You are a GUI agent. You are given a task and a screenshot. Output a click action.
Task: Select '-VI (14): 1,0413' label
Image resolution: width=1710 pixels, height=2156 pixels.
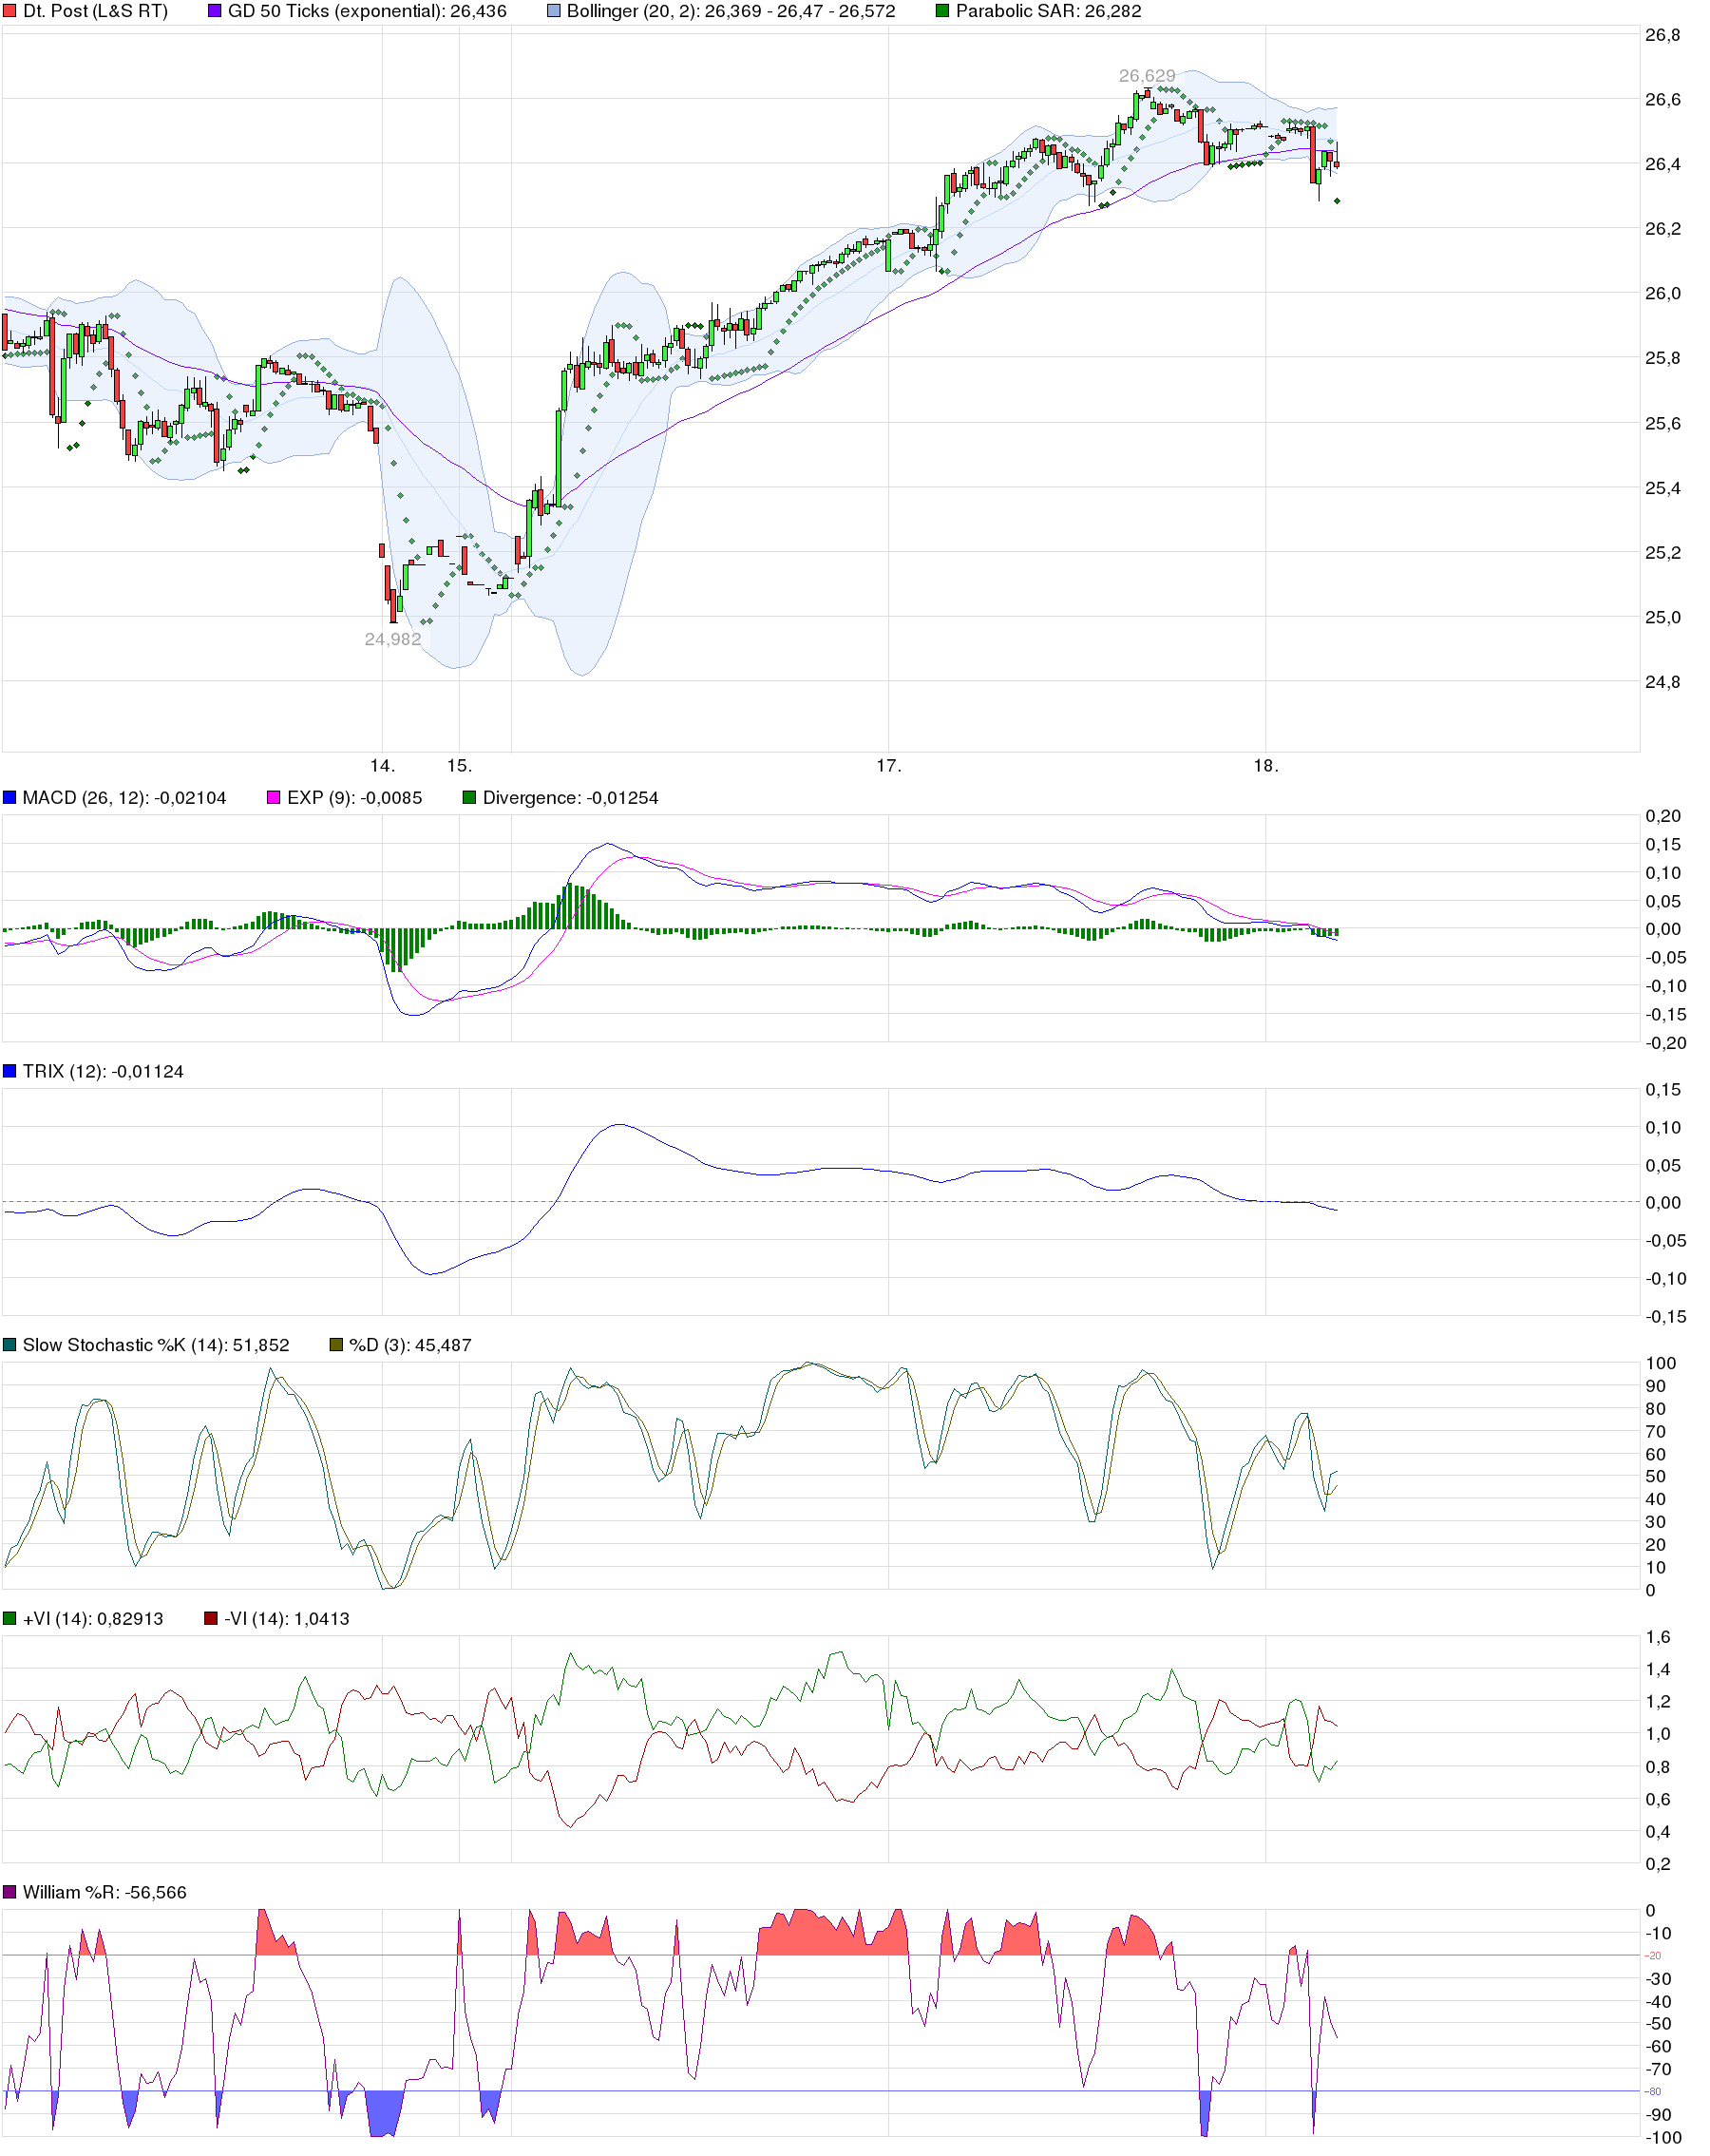pos(287,1619)
